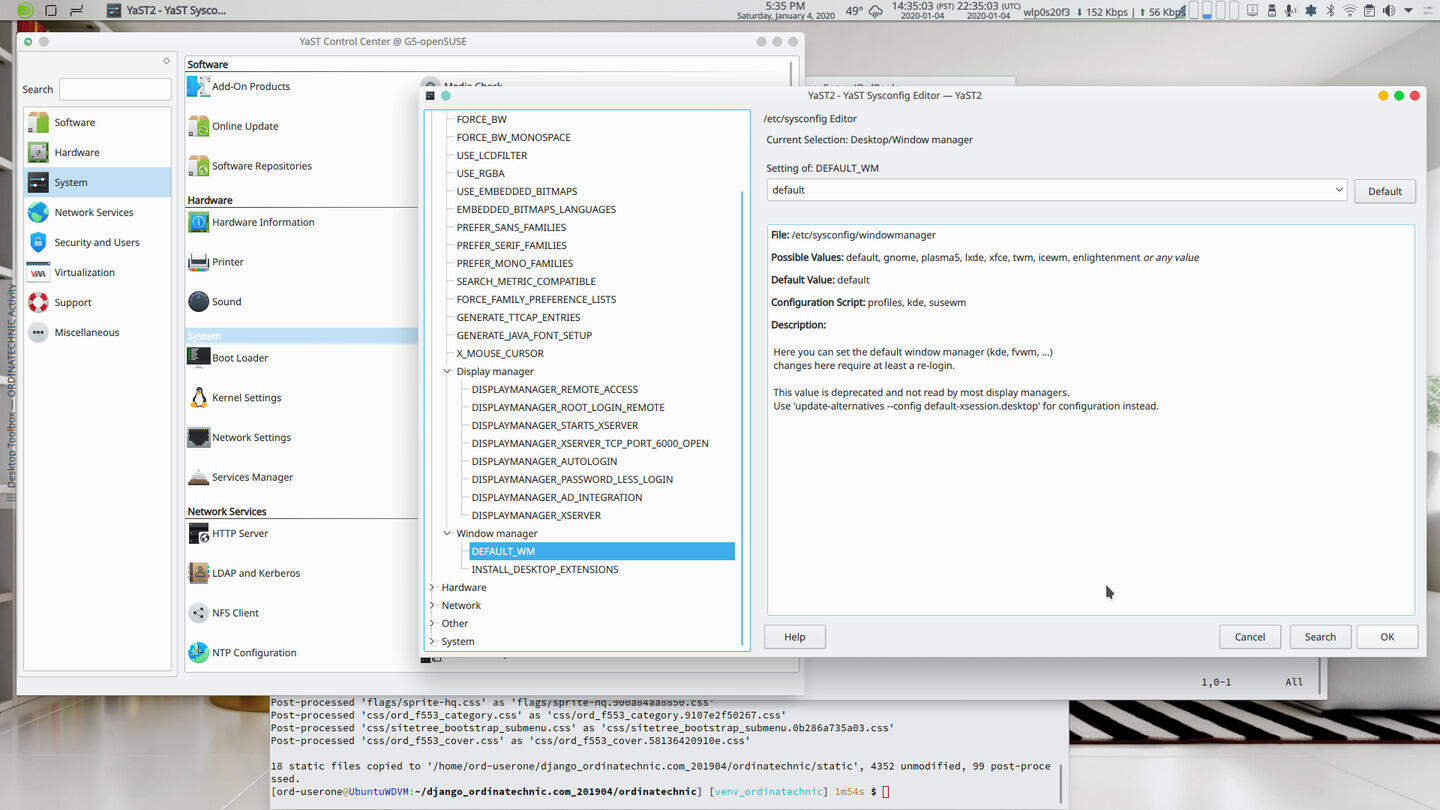The image size is (1440, 810).
Task: Select X_MOUSE_CURSOR tree entry
Action: tap(500, 353)
